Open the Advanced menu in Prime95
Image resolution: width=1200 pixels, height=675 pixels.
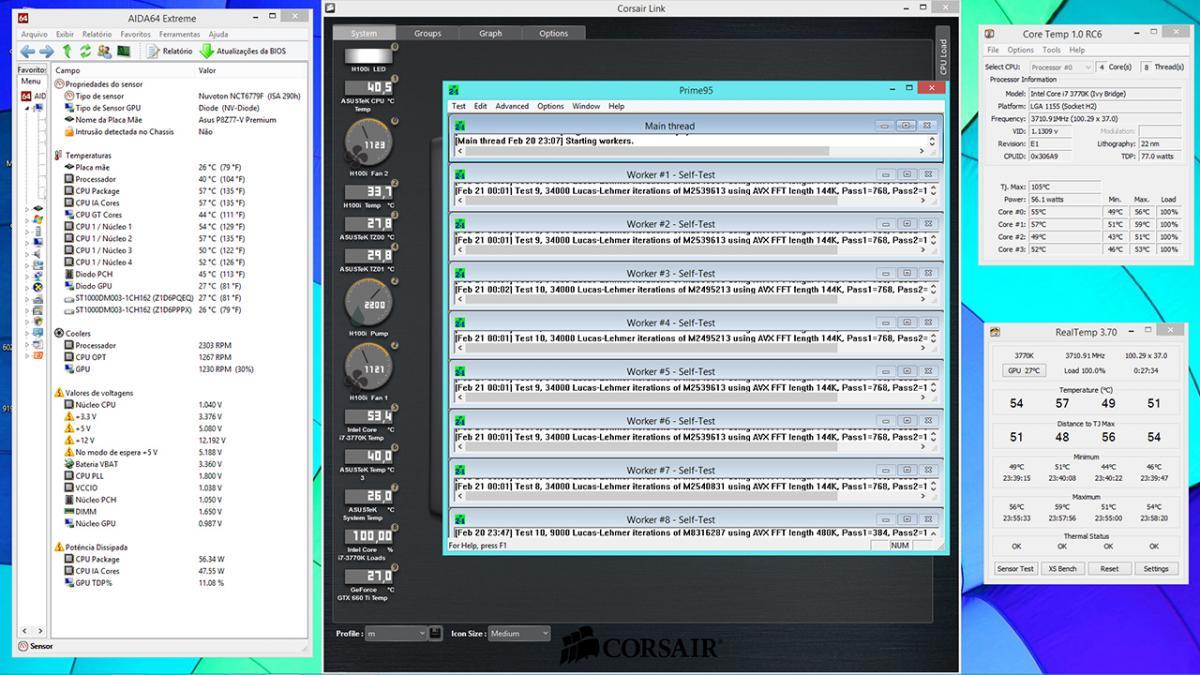pos(512,106)
